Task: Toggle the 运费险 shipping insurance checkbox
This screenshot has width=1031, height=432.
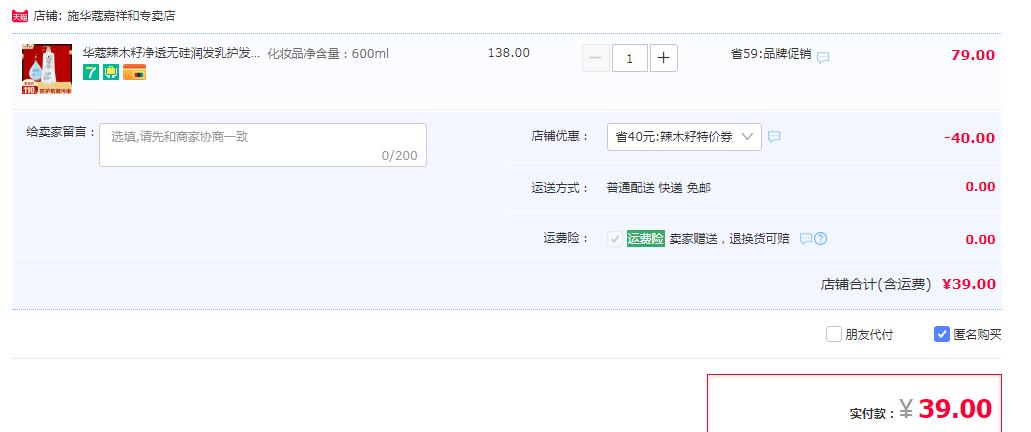Action: [x=615, y=239]
